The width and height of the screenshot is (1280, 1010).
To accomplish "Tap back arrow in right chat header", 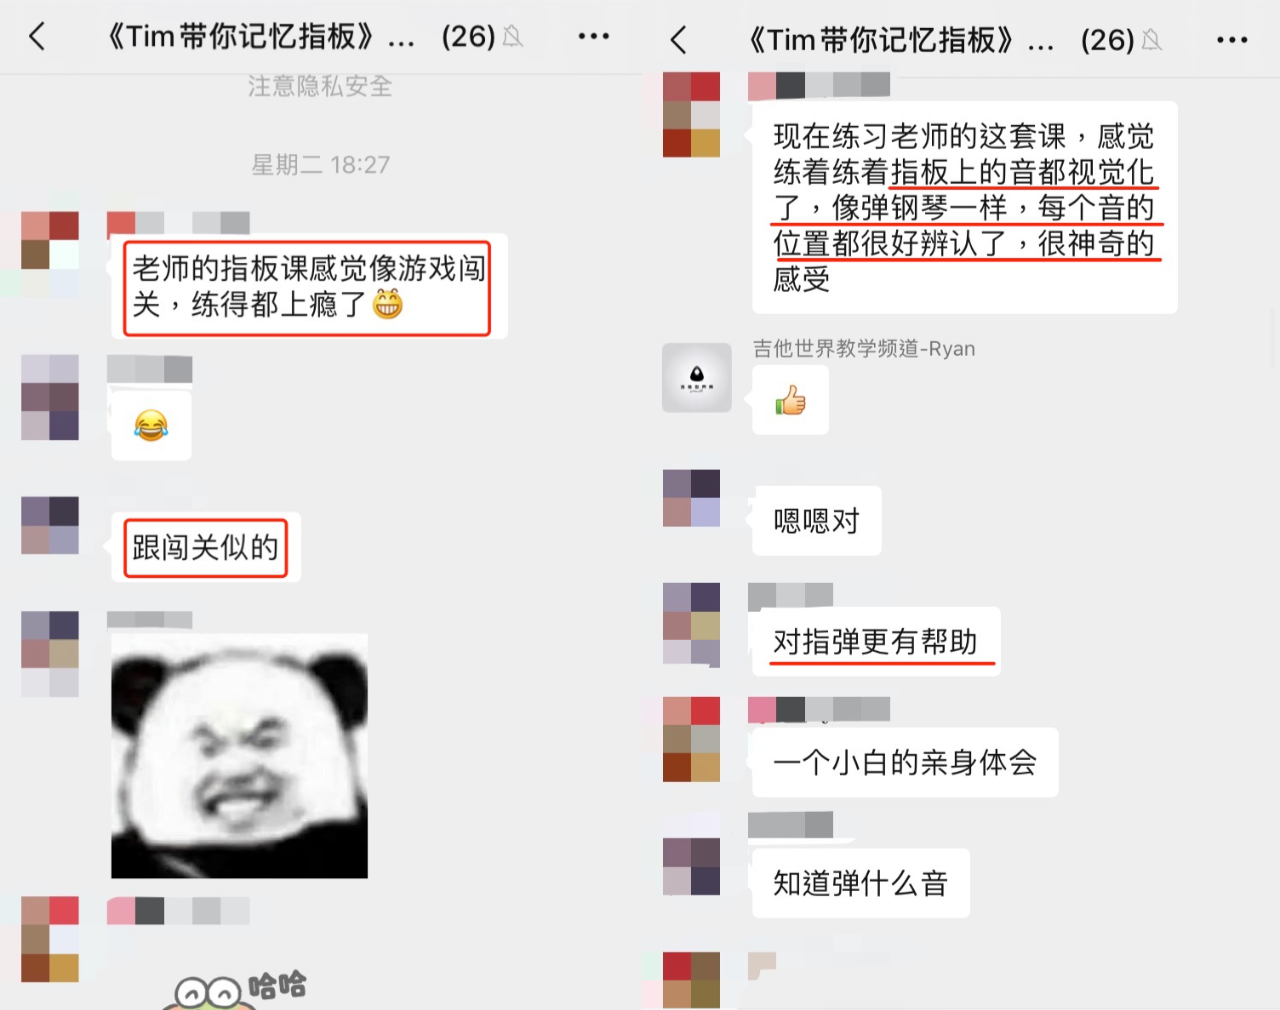I will click(x=678, y=40).
